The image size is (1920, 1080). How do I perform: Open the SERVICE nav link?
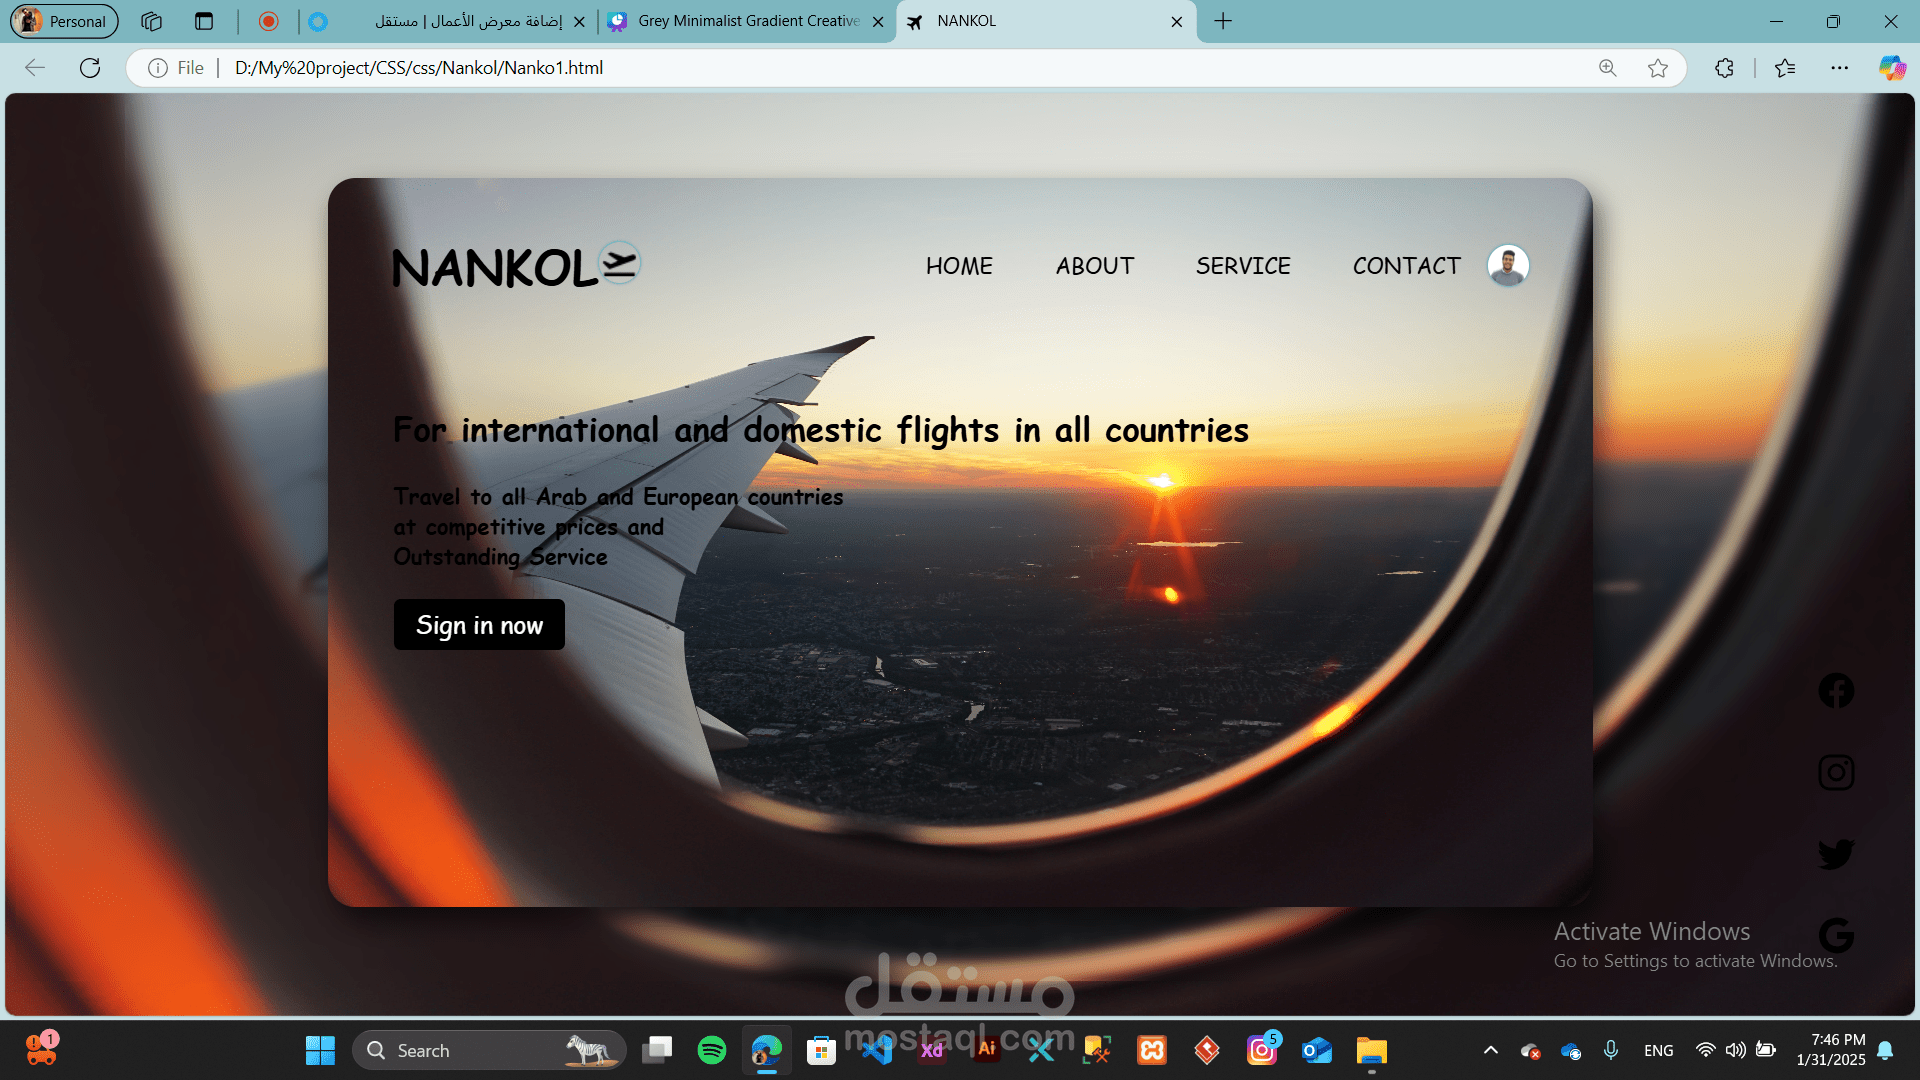click(x=1243, y=266)
